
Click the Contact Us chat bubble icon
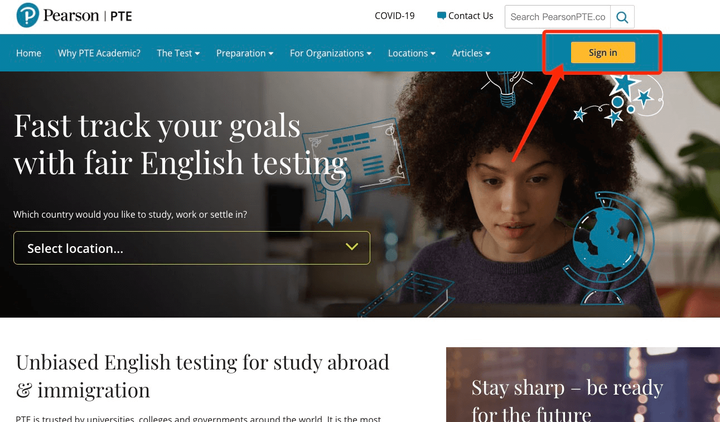pos(441,16)
